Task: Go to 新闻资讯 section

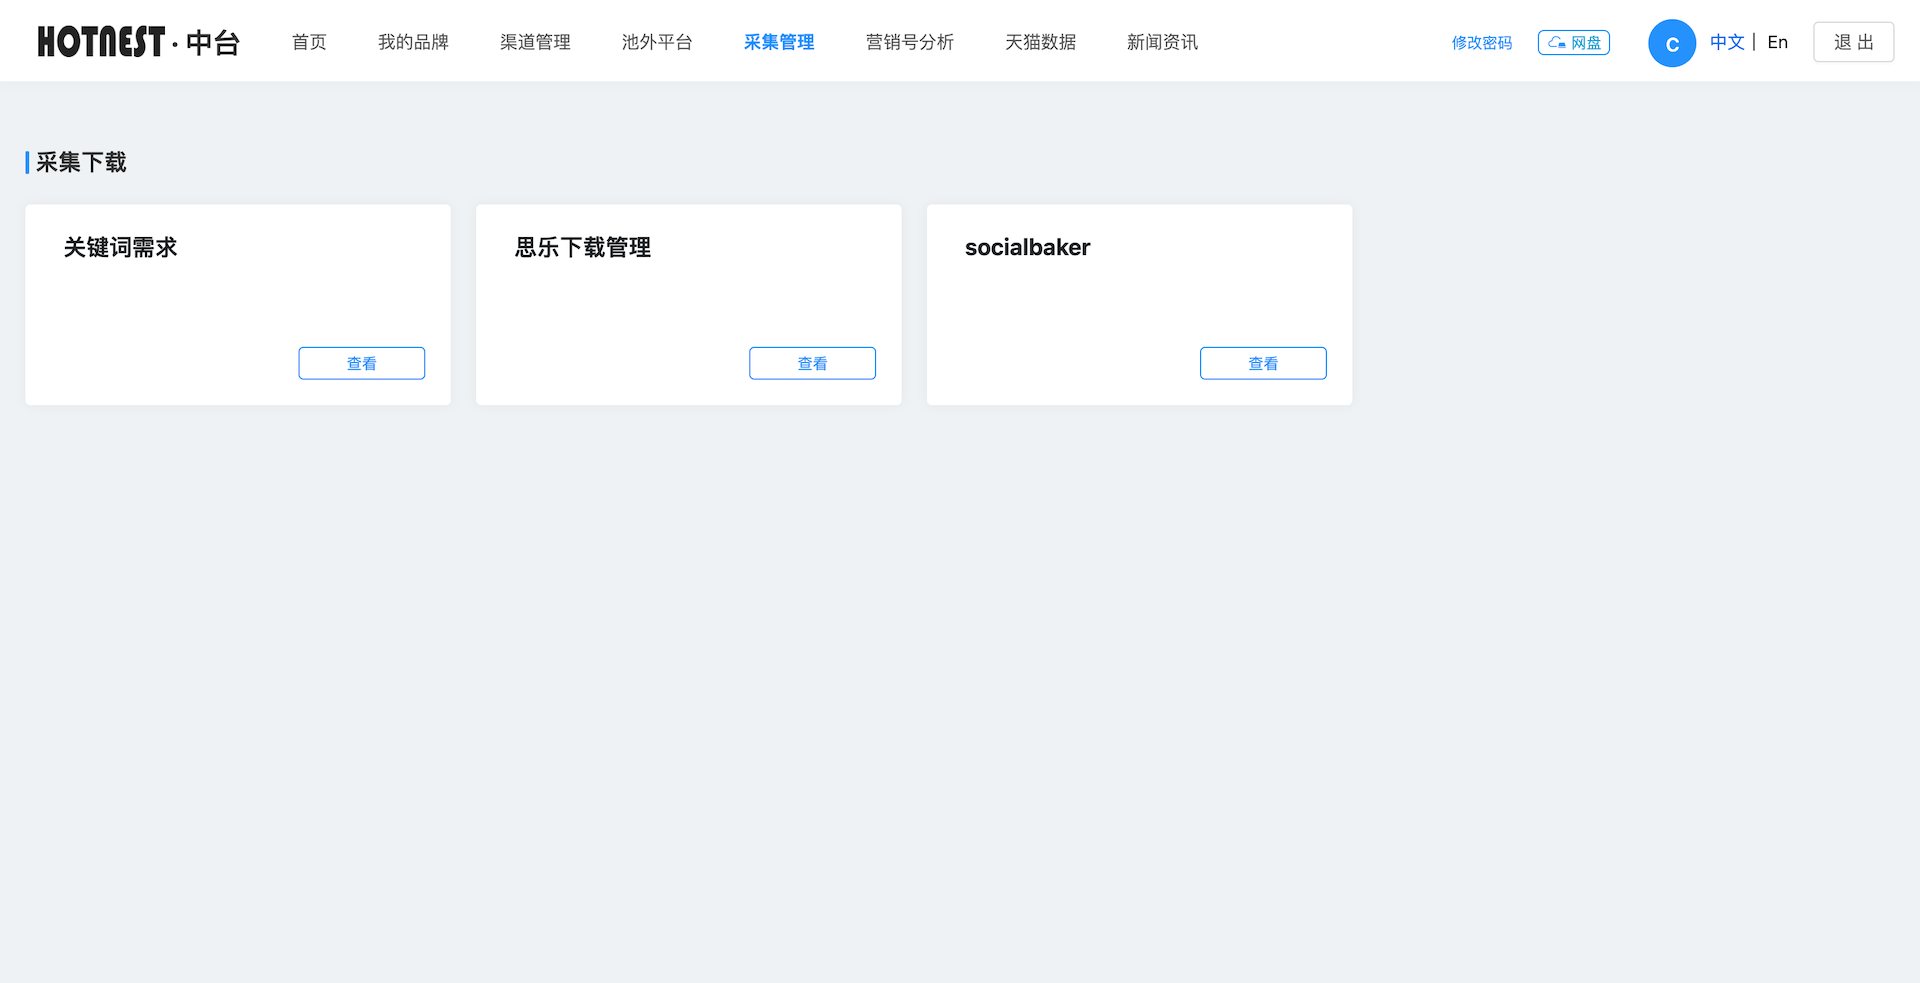Action: coord(1162,42)
